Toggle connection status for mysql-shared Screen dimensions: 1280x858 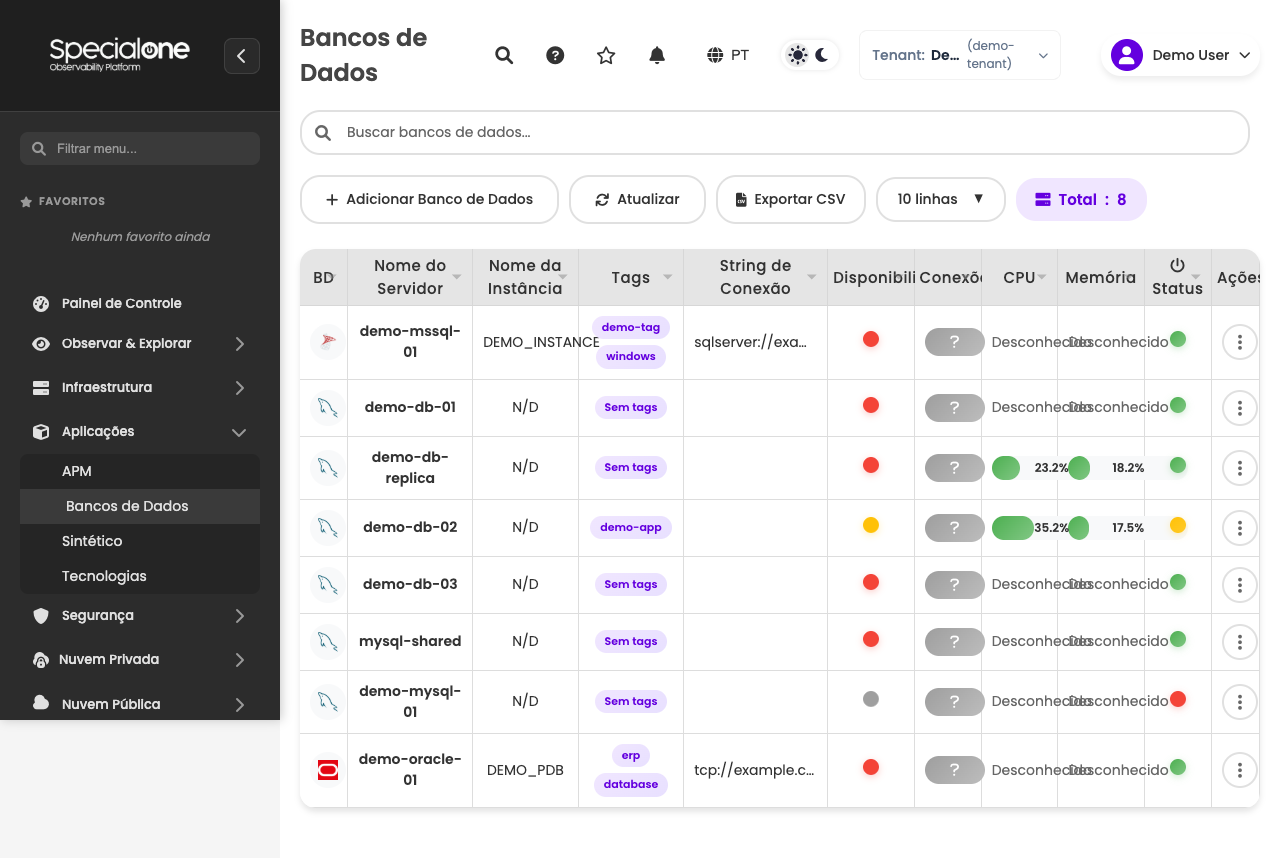coord(954,642)
